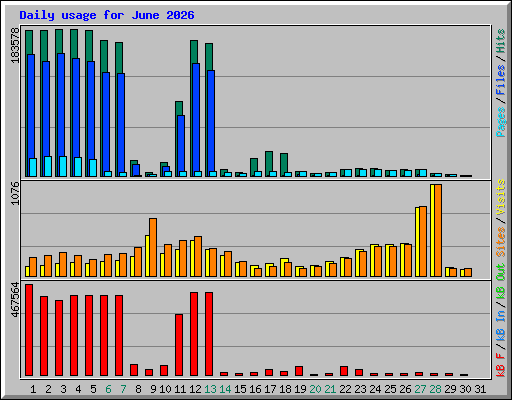Click the yellow visits bar for day 27
The image size is (512, 400).
click(417, 242)
